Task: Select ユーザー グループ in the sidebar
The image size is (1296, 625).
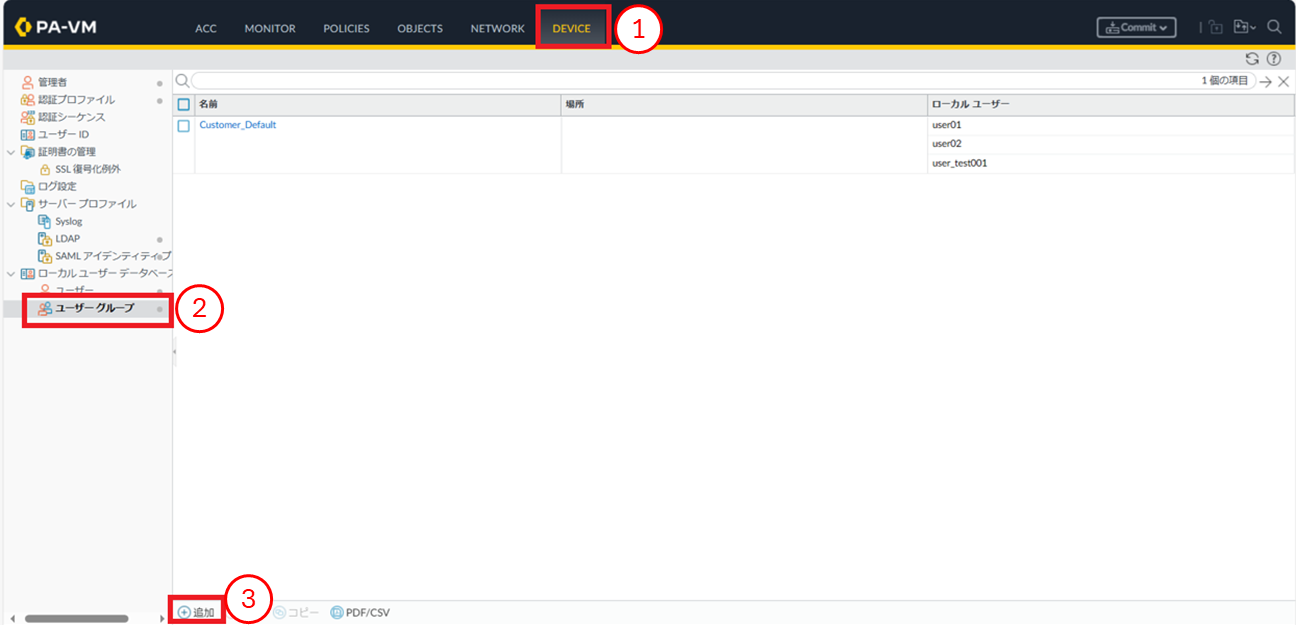Action: click(x=95, y=308)
